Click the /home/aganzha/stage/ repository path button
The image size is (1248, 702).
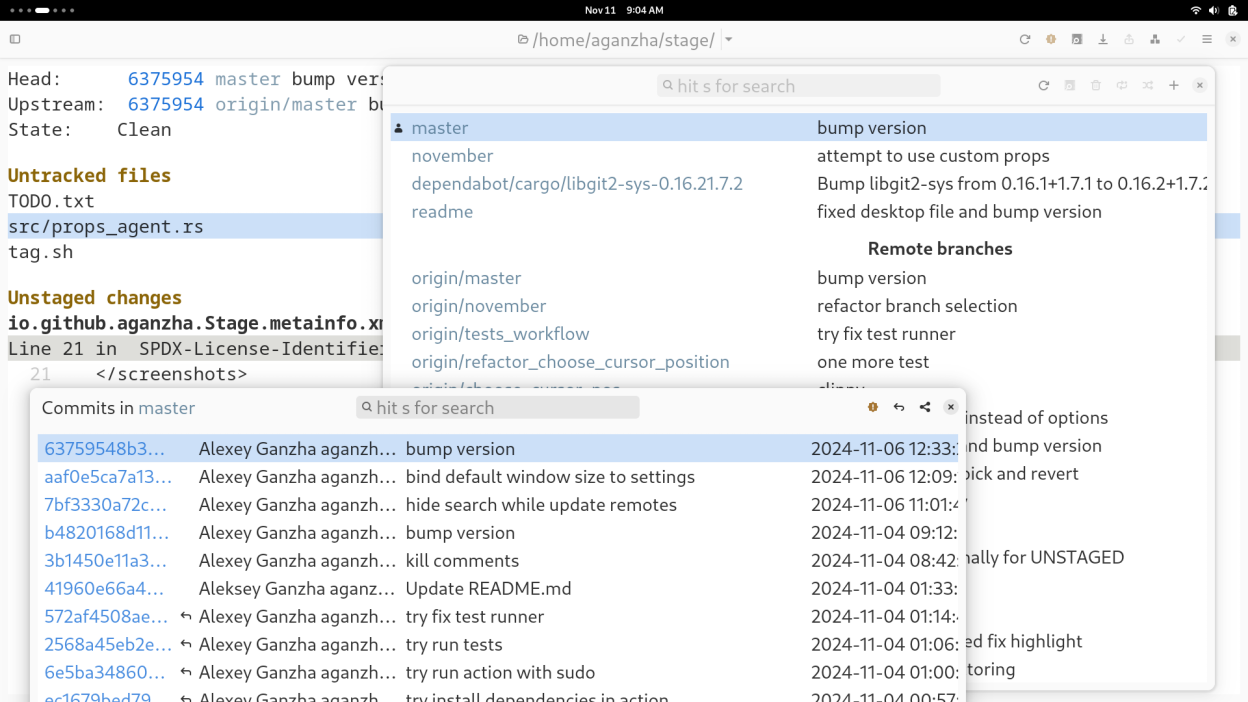[x=617, y=40]
